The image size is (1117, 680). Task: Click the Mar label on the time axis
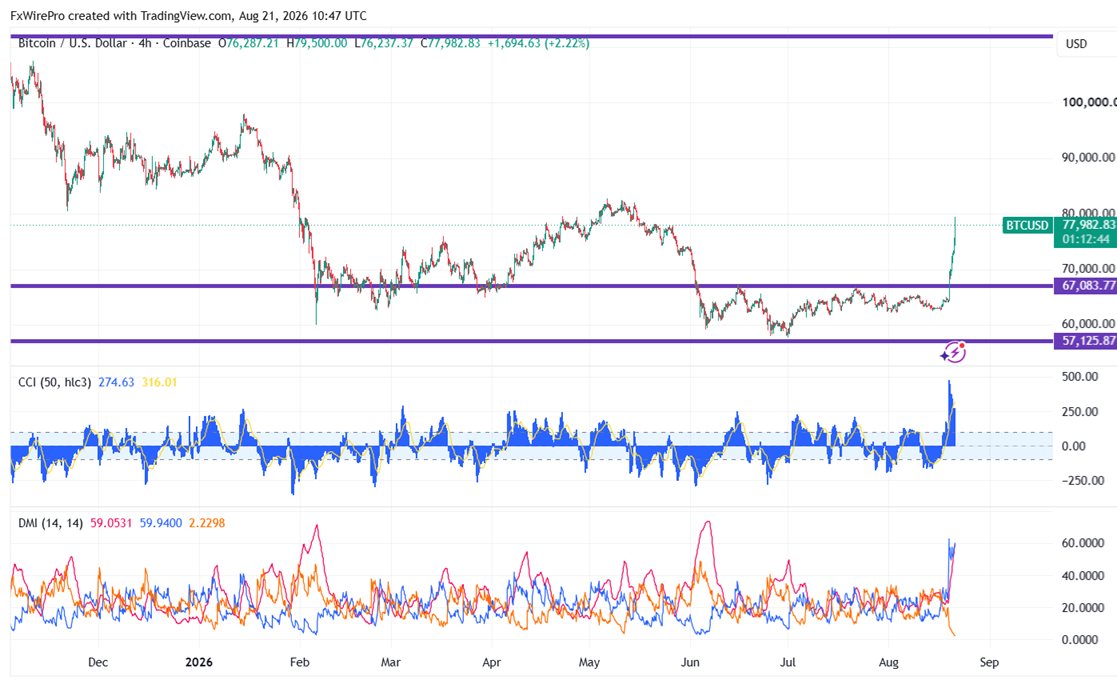click(x=390, y=662)
